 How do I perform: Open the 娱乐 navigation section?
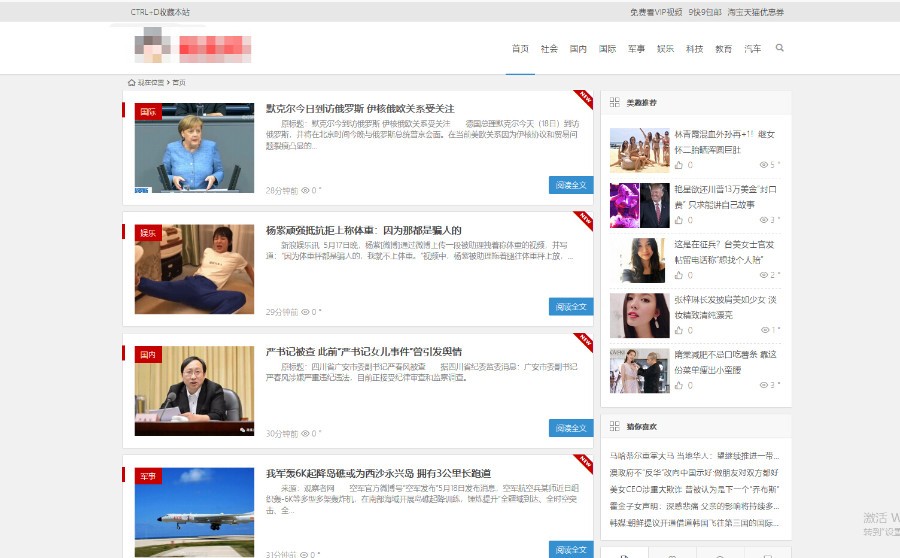point(665,49)
